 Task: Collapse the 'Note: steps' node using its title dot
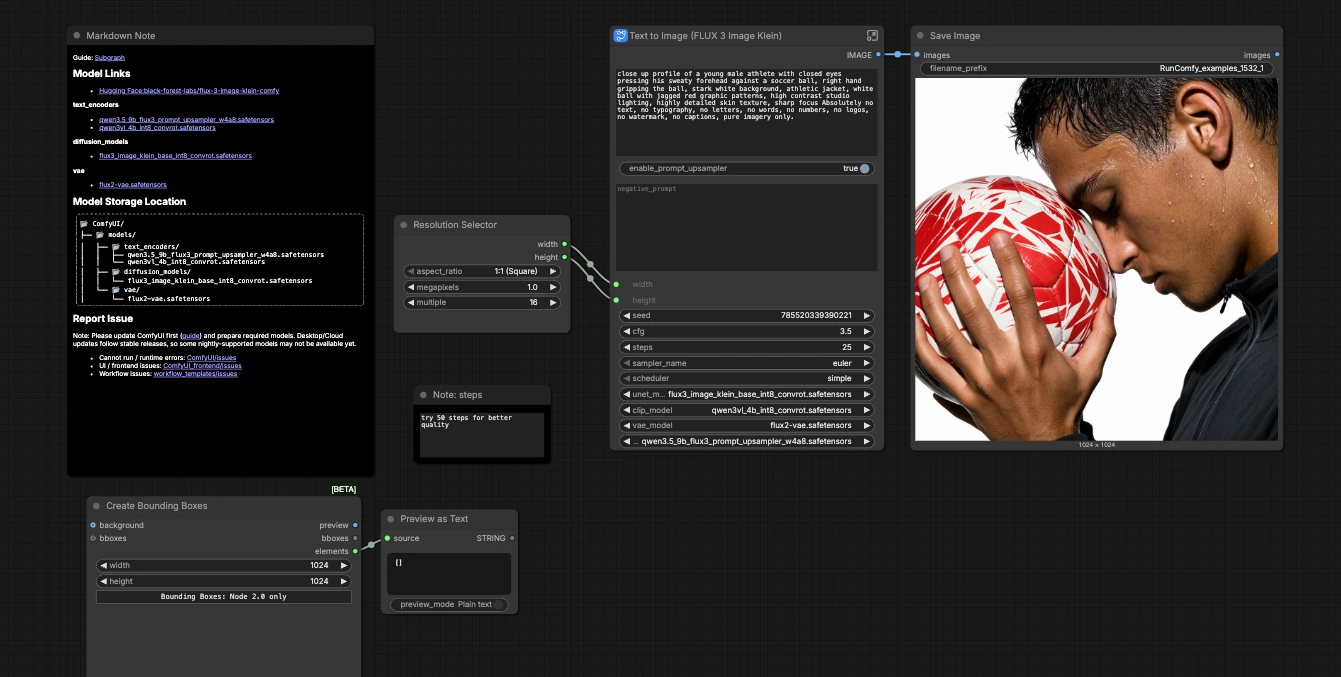coord(424,395)
